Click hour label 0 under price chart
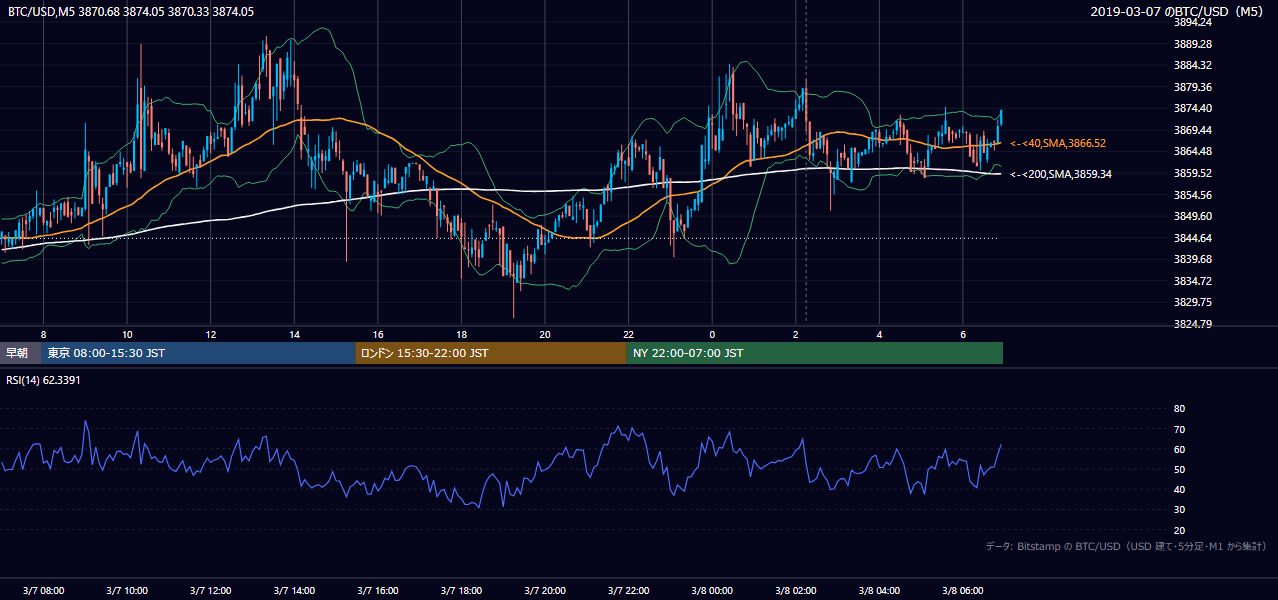The width and height of the screenshot is (1278, 600). (712, 334)
